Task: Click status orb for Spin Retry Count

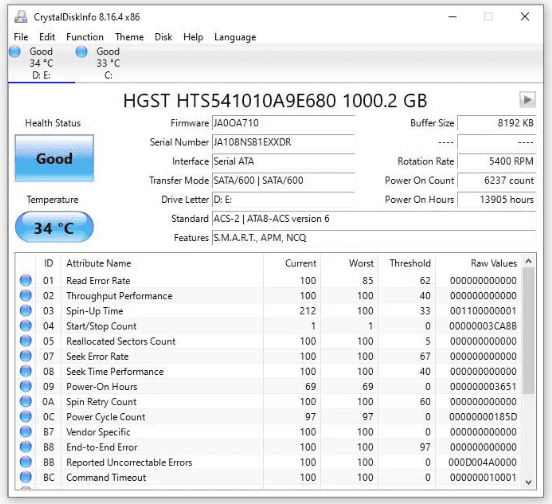Action: coord(26,402)
